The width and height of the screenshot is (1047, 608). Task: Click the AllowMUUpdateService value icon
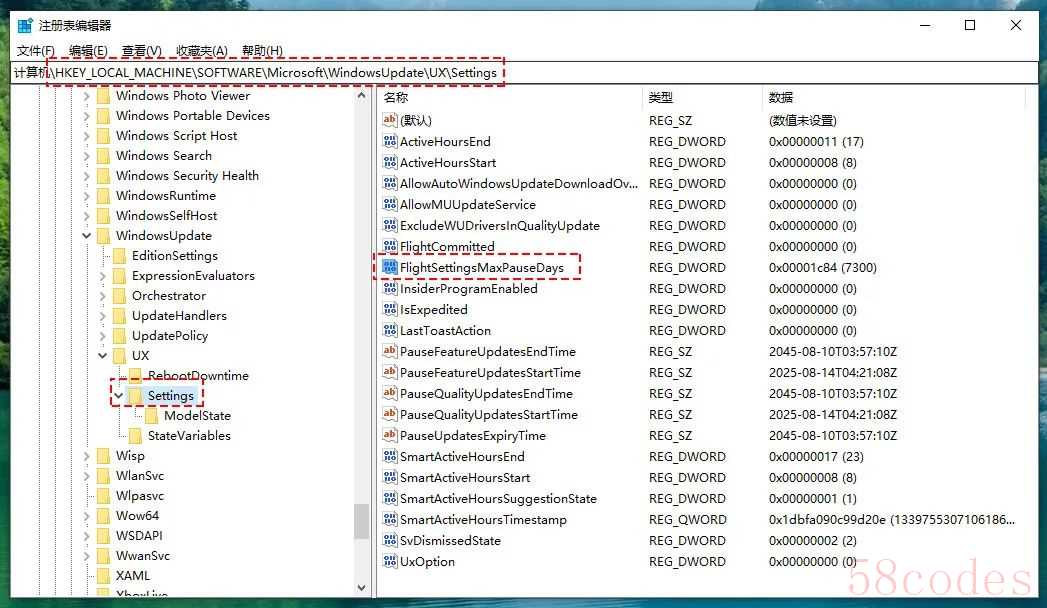pos(390,204)
